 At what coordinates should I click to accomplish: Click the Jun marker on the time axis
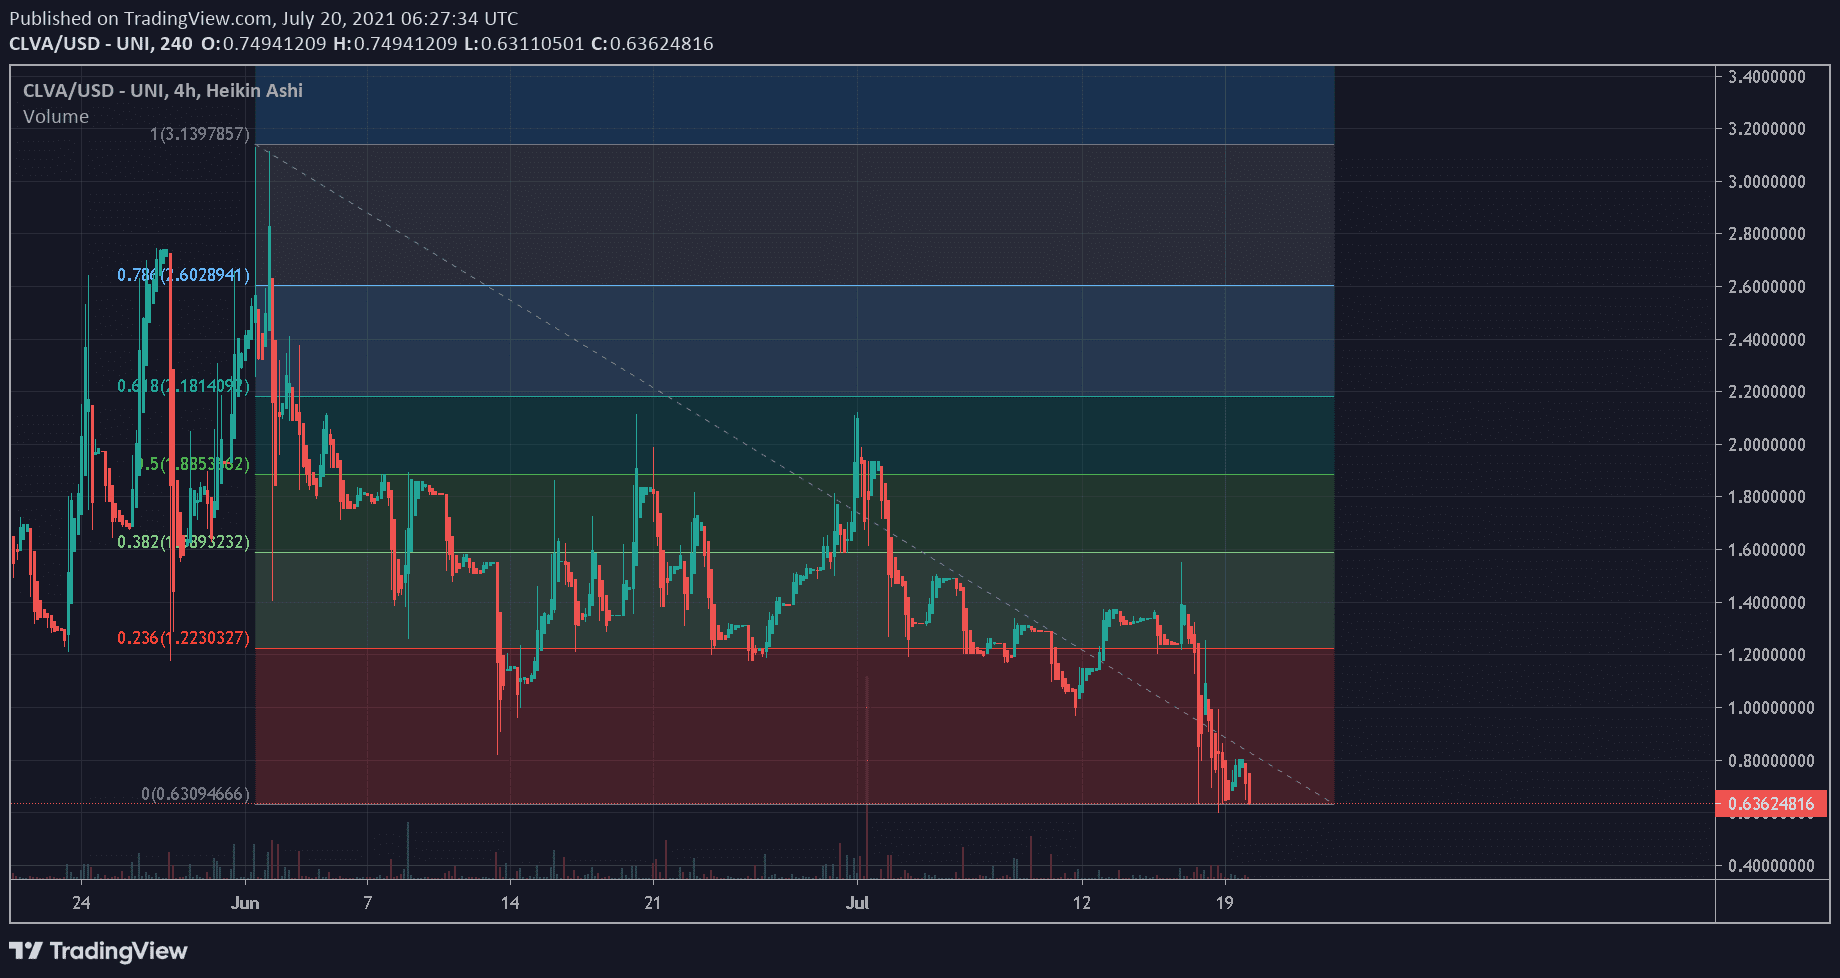click(245, 903)
